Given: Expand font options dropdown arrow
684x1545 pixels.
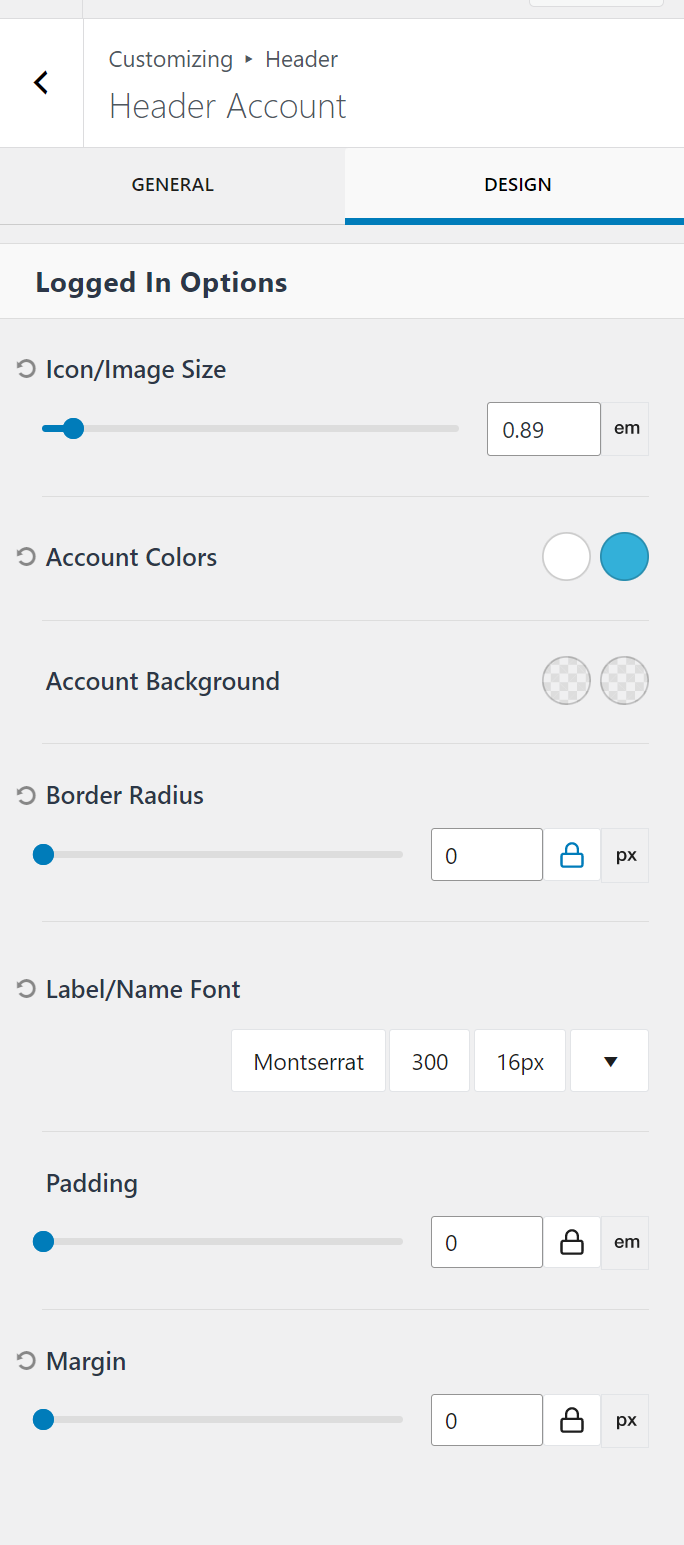Looking at the screenshot, I should (609, 1061).
